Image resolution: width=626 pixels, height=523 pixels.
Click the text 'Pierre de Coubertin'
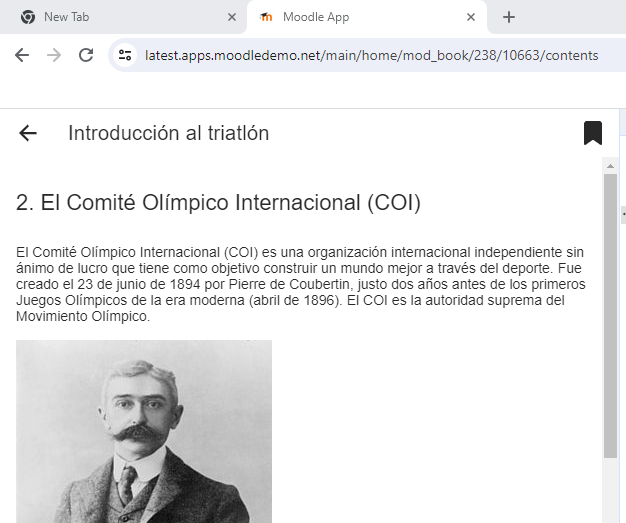point(289,284)
